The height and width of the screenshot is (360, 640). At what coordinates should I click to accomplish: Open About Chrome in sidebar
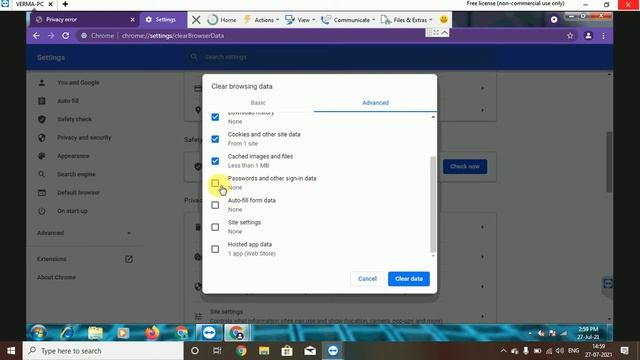[x=57, y=278]
